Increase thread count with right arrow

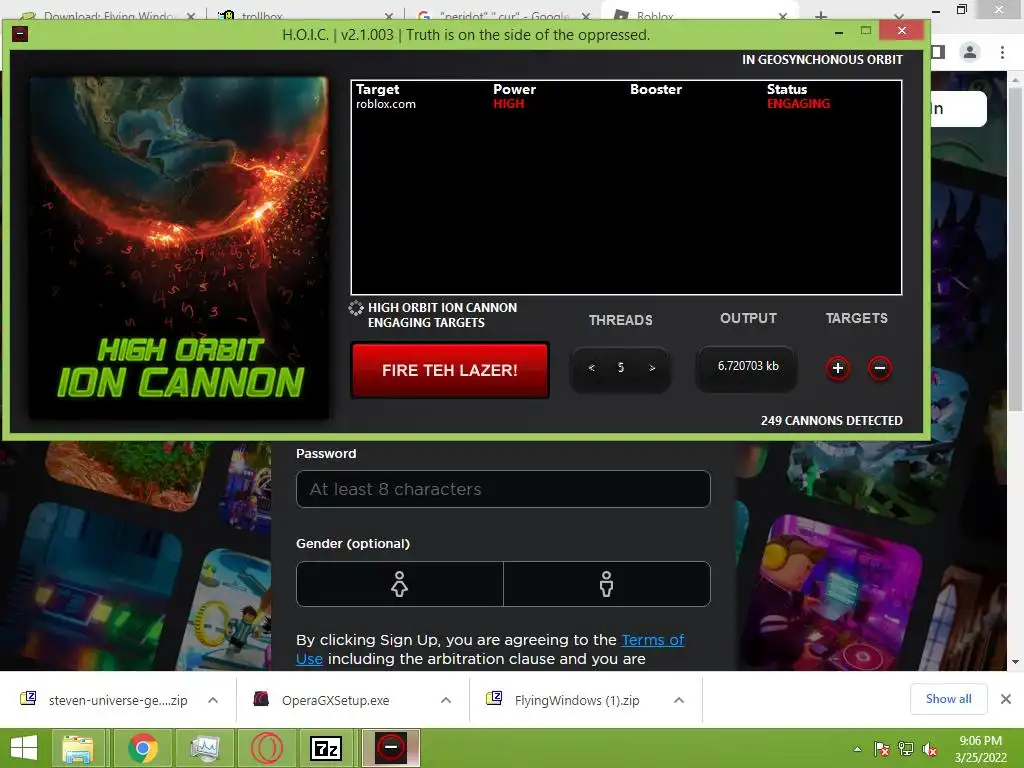point(652,368)
